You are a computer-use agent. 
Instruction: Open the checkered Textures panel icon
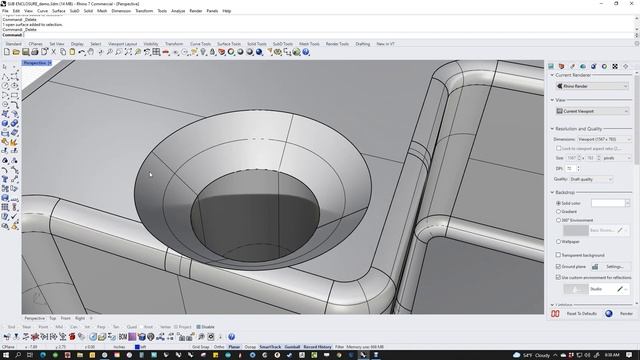pyautogui.click(x=615, y=66)
